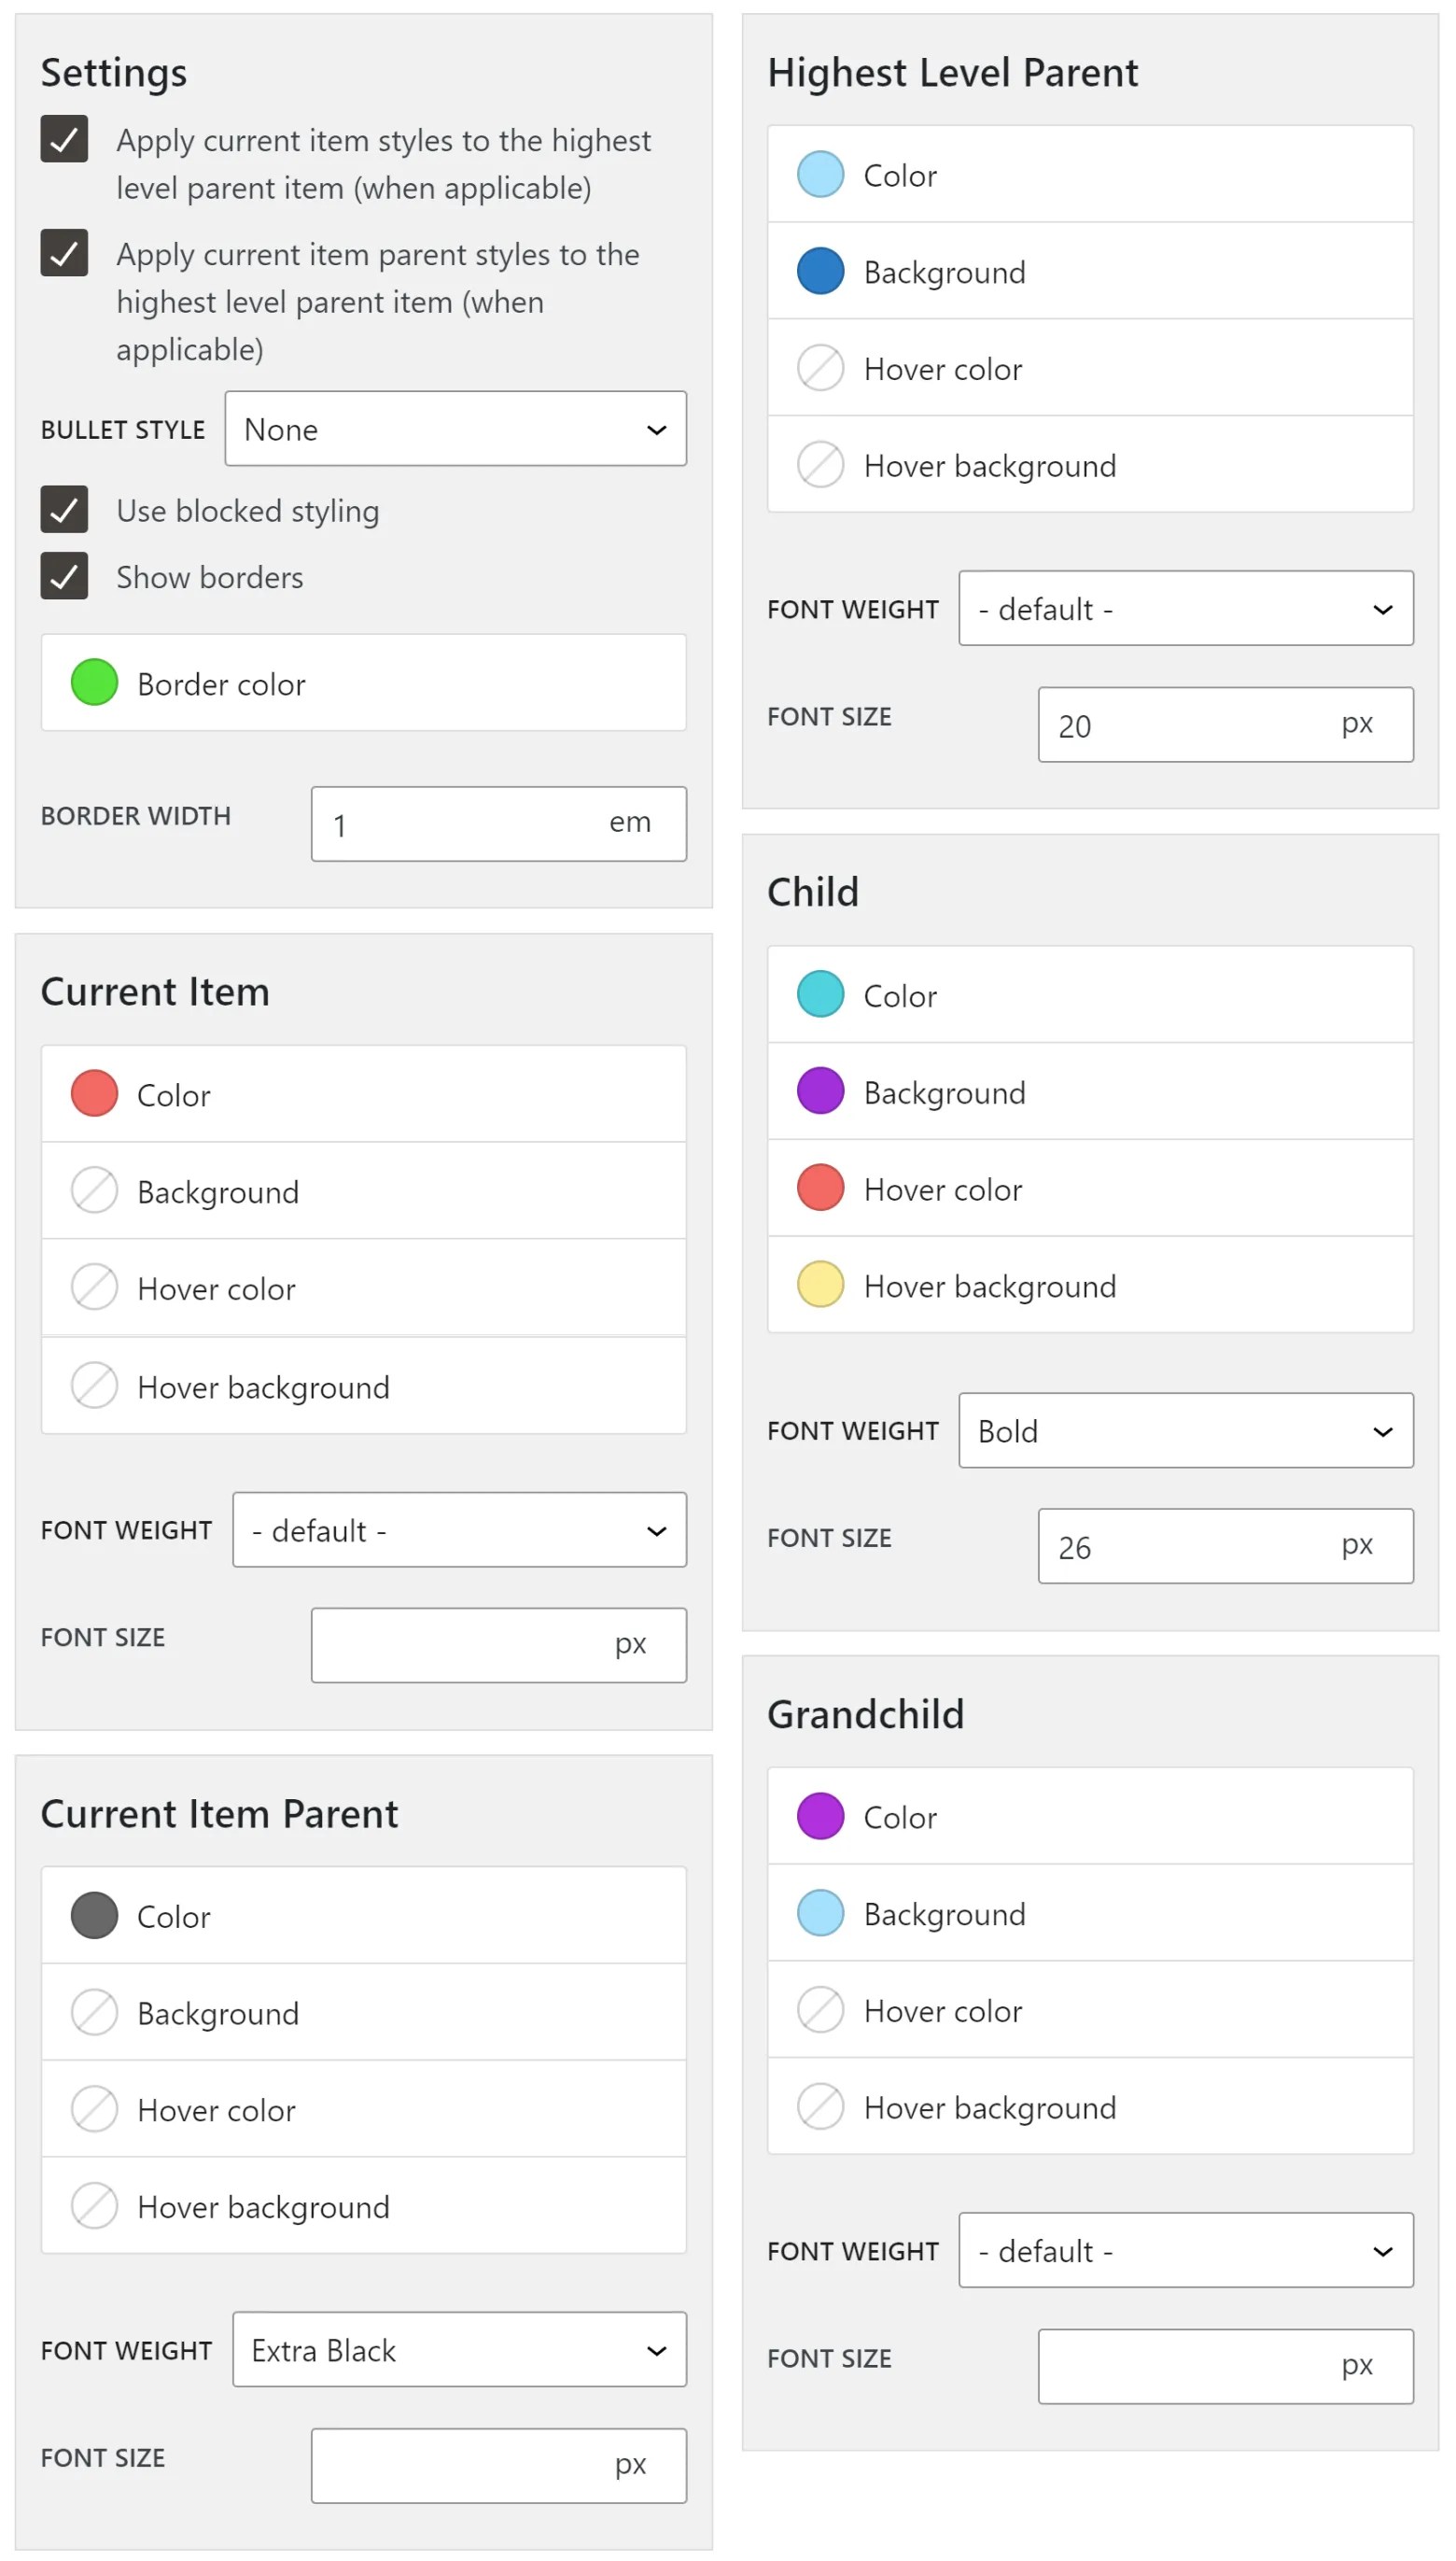
Task: Disable "Use blocked styling"
Action: click(x=64, y=510)
